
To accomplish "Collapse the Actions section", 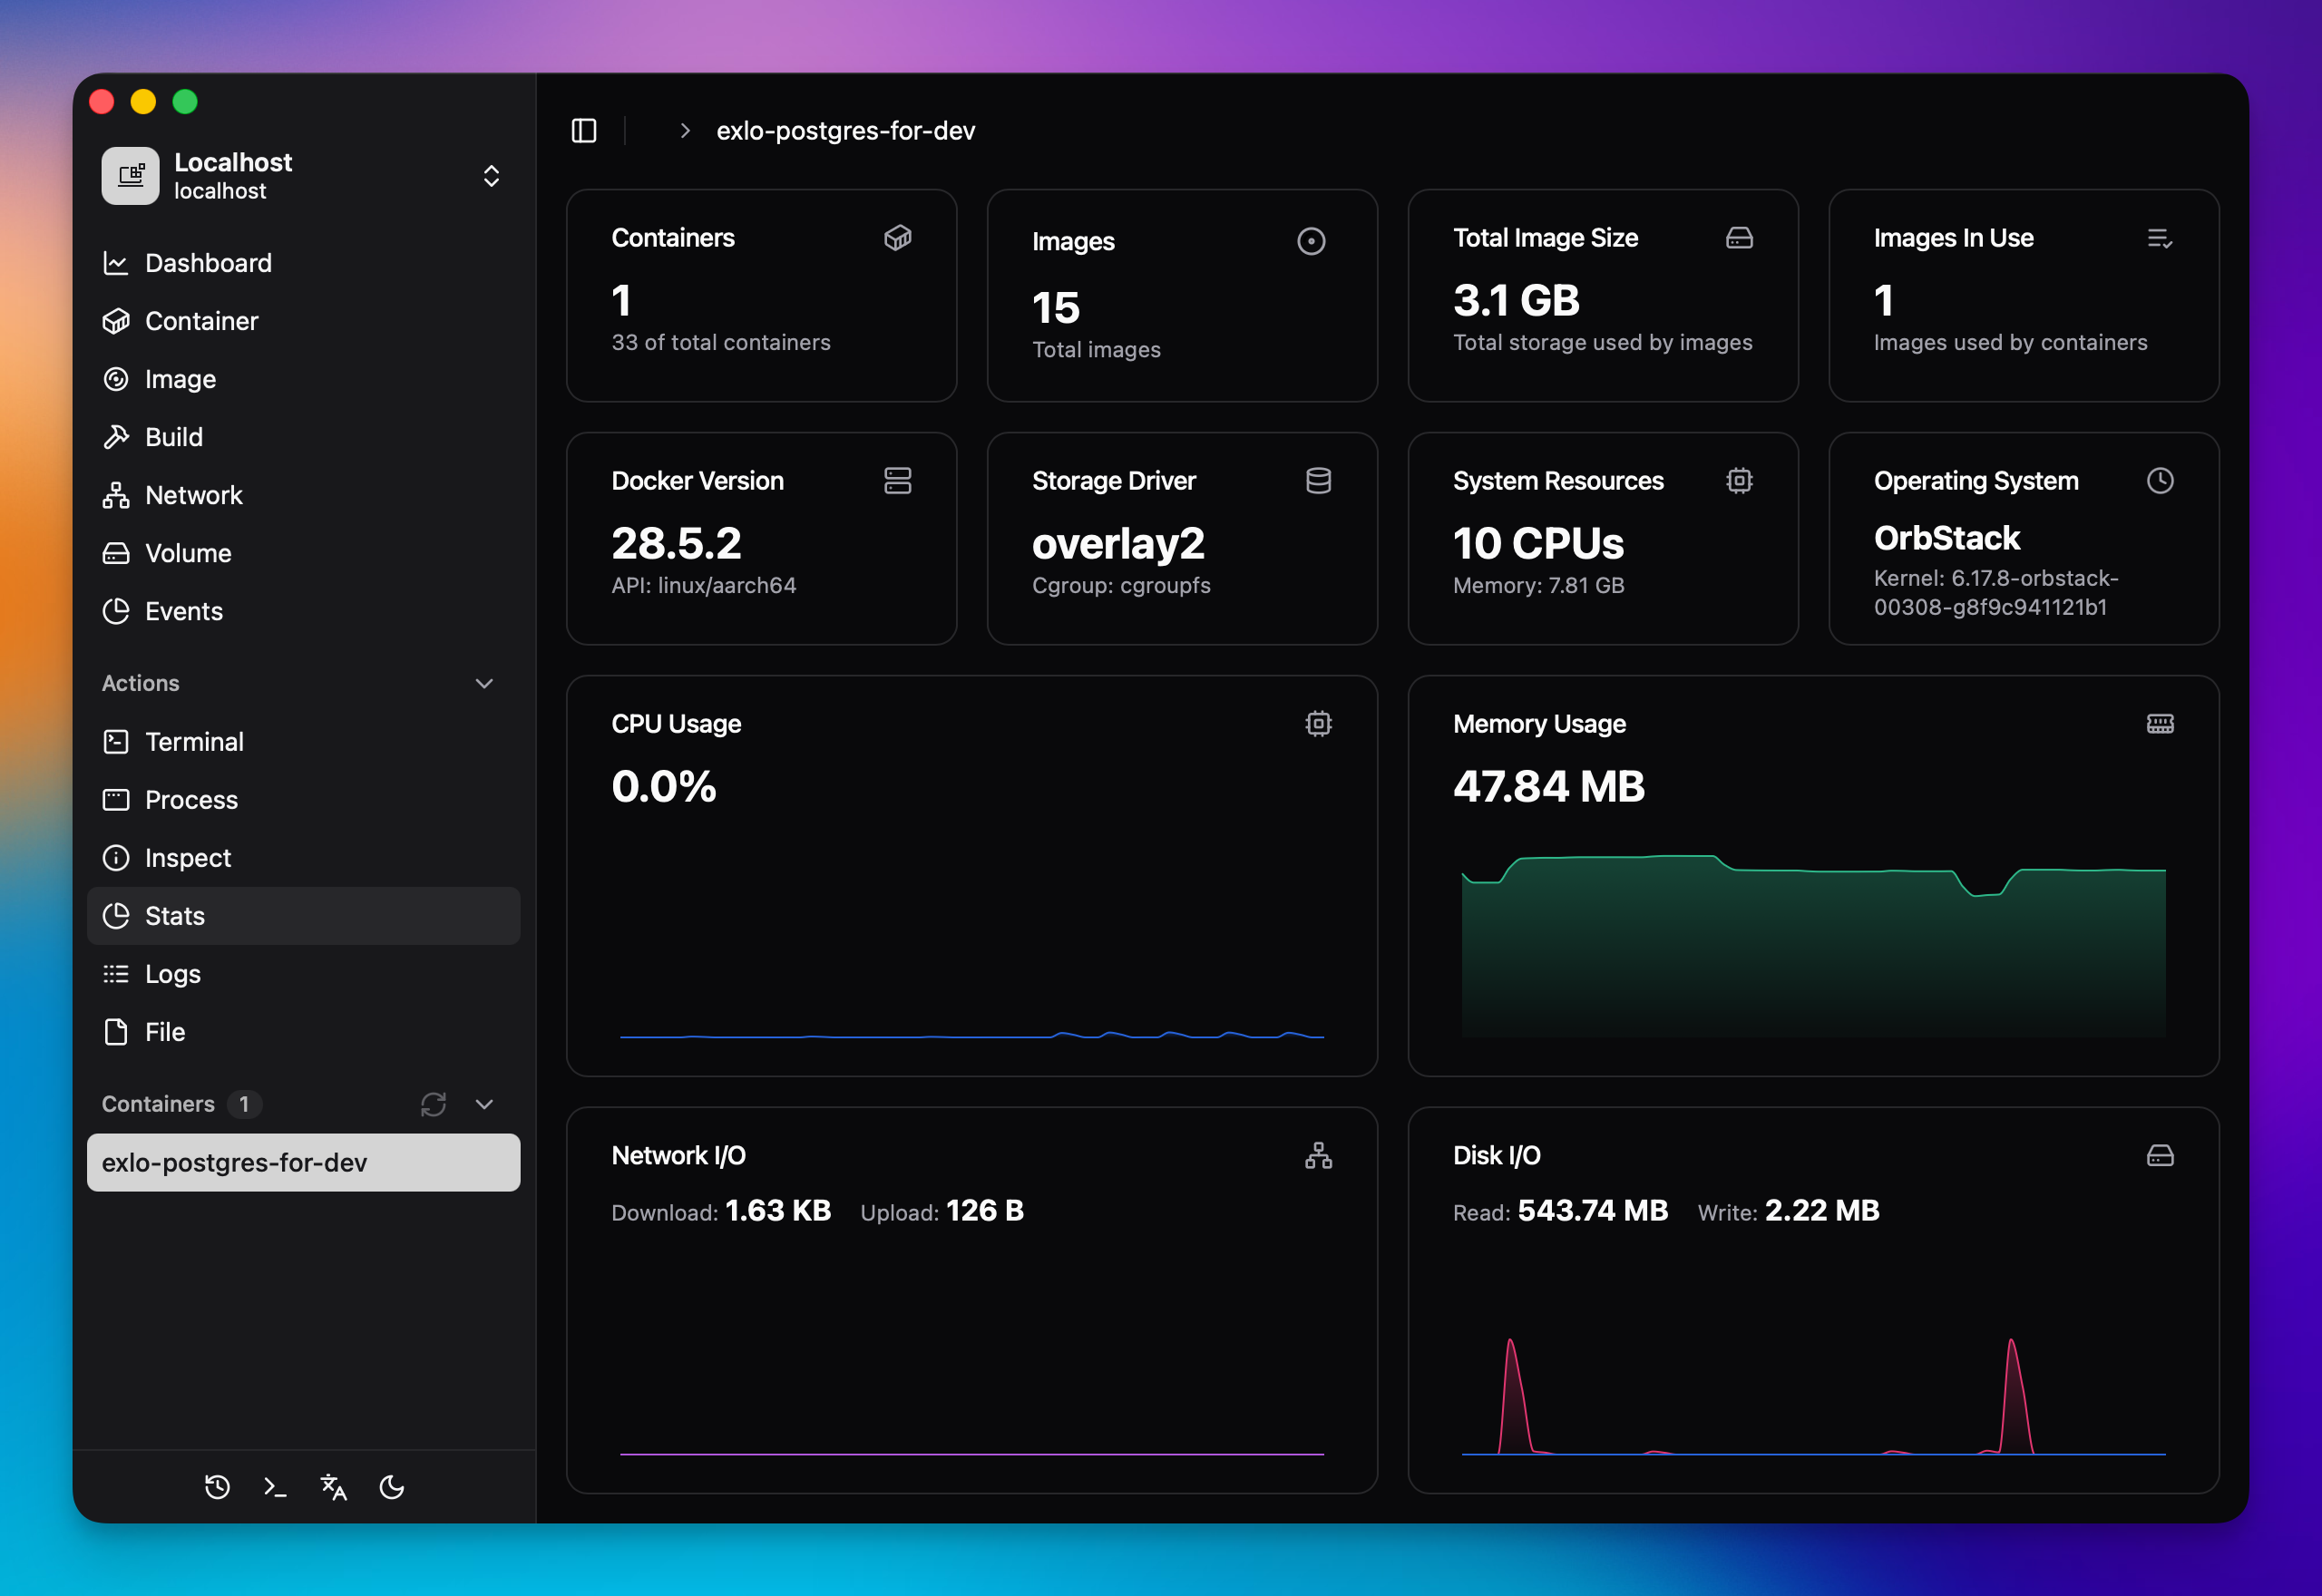I will tap(485, 684).
